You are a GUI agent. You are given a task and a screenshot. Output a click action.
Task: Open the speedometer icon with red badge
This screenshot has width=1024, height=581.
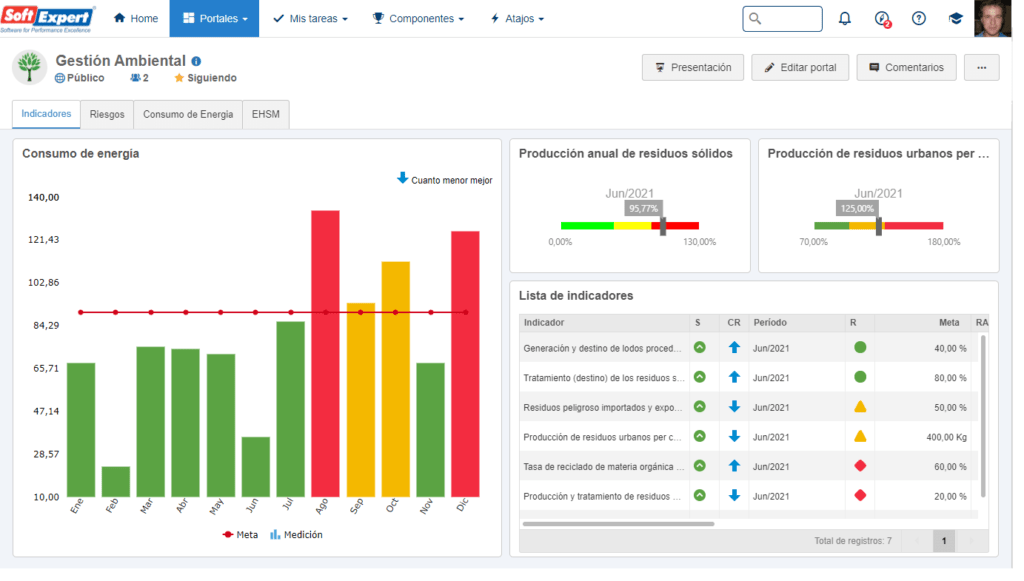click(x=881, y=19)
